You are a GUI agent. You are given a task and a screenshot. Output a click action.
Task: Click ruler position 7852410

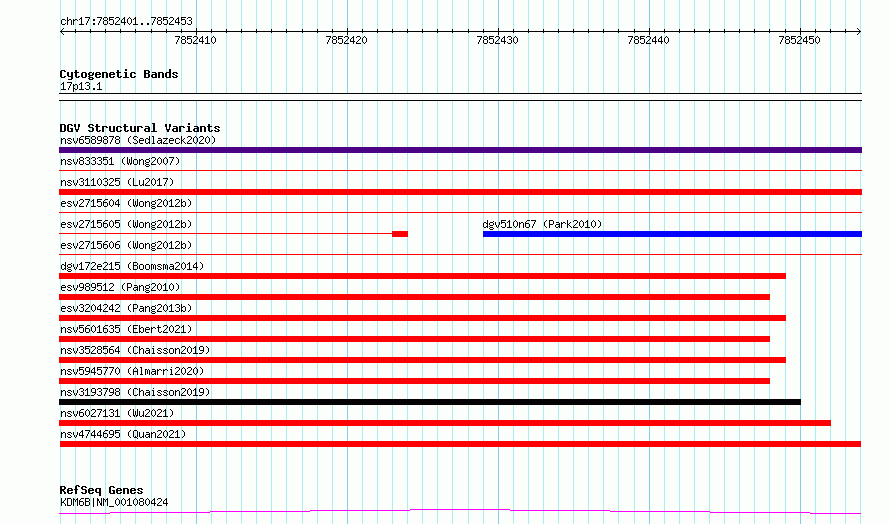(195, 40)
